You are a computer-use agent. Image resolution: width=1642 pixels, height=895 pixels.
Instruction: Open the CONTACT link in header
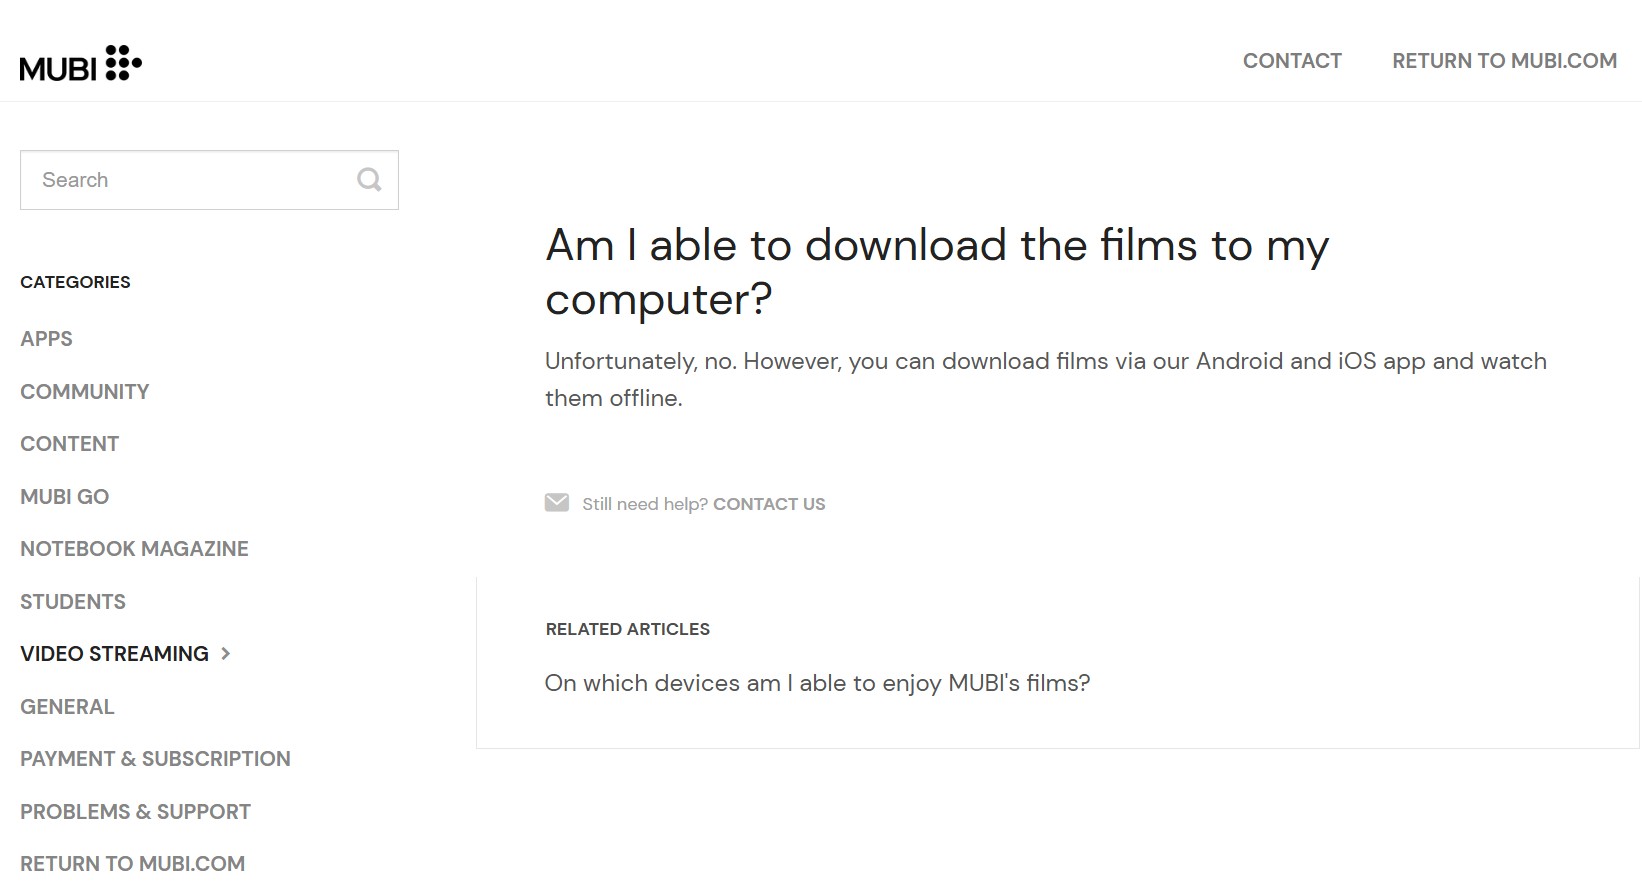(x=1292, y=61)
